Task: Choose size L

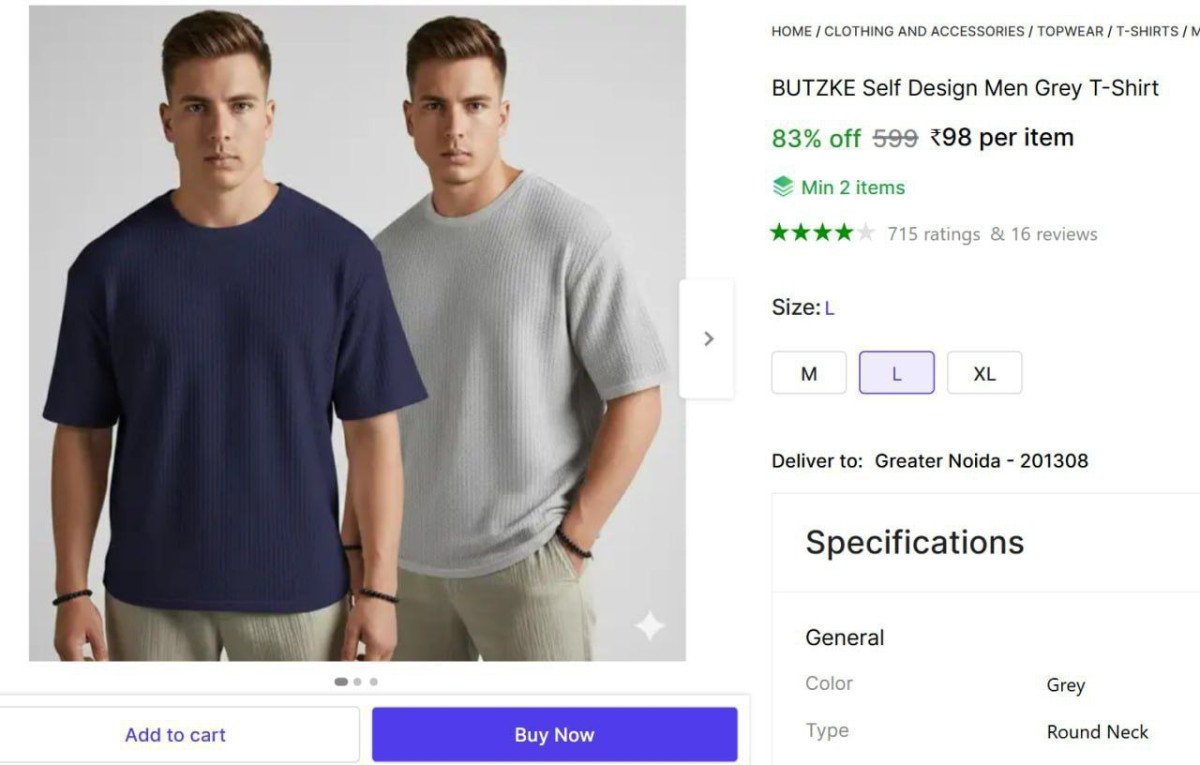Action: click(x=896, y=373)
